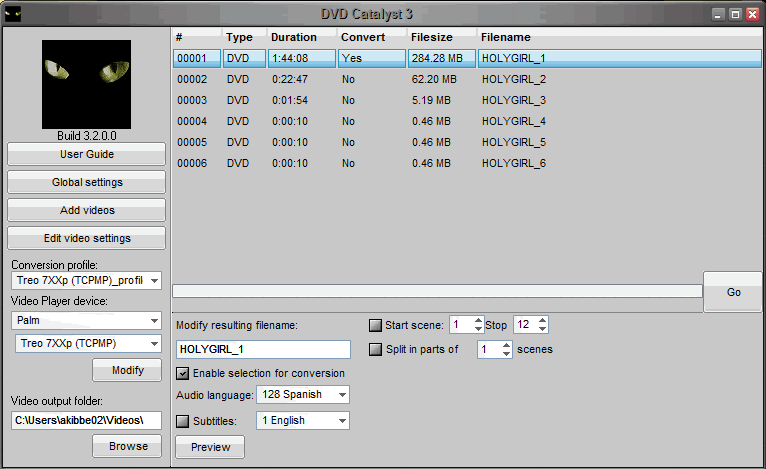Click the Modify resulting filename field
The image size is (766, 469).
pos(263,349)
